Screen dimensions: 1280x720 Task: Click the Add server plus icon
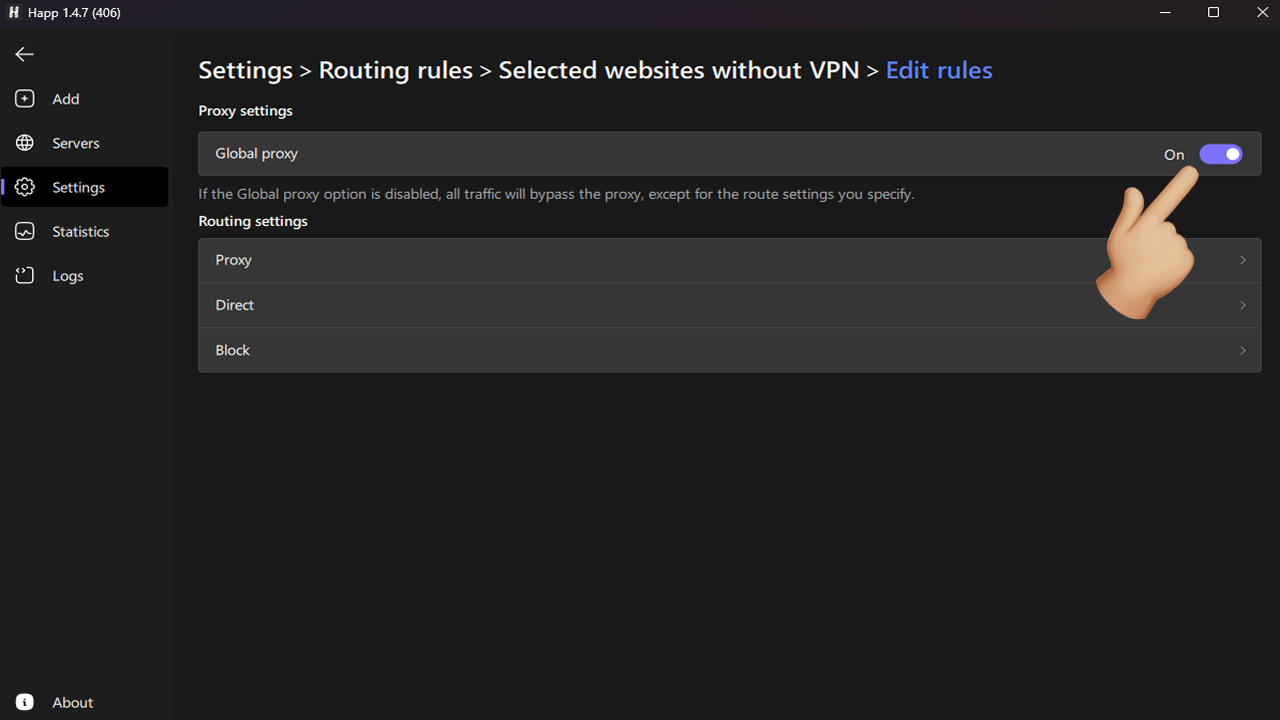(24, 98)
